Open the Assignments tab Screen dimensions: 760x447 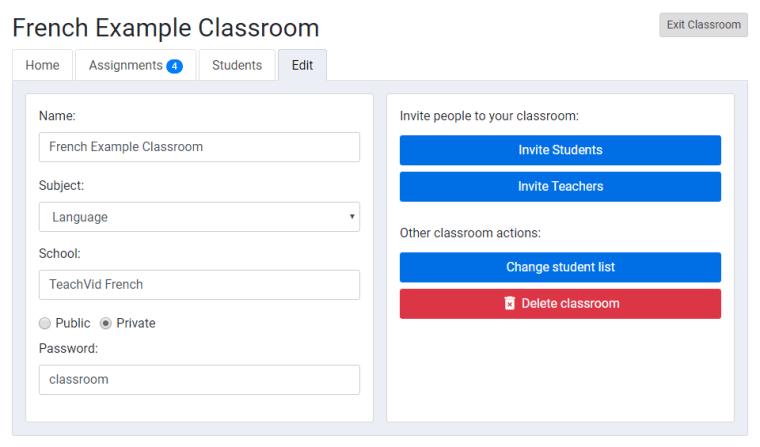pyautogui.click(x=125, y=65)
